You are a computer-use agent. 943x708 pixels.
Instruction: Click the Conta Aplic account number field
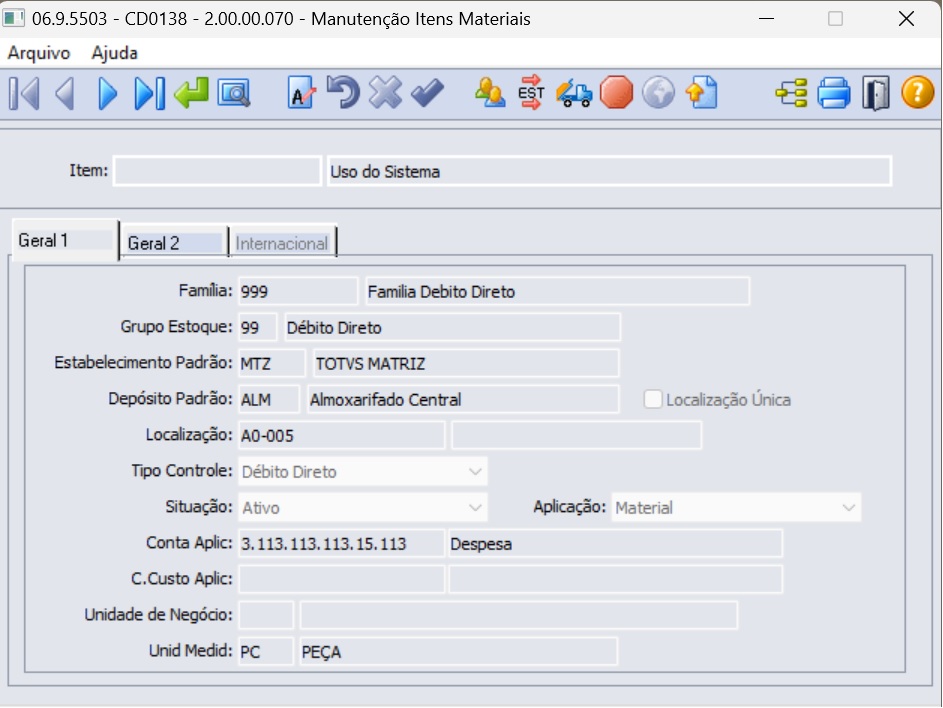pos(342,544)
